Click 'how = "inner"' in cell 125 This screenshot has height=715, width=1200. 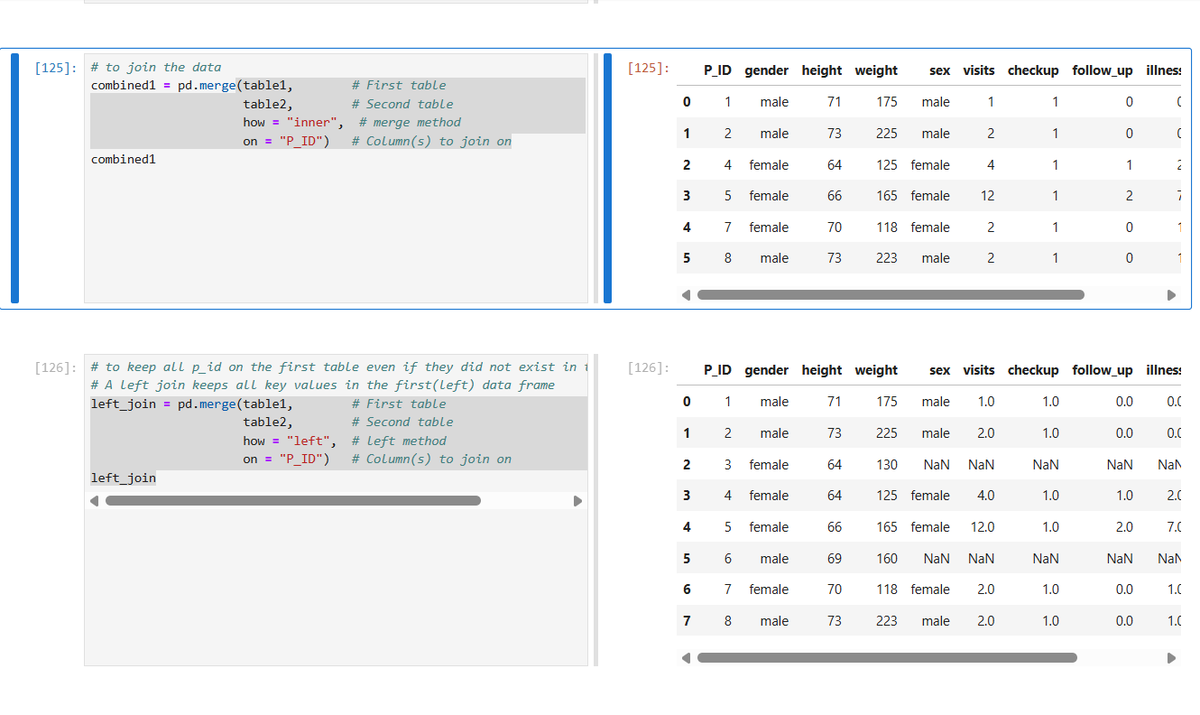point(291,122)
